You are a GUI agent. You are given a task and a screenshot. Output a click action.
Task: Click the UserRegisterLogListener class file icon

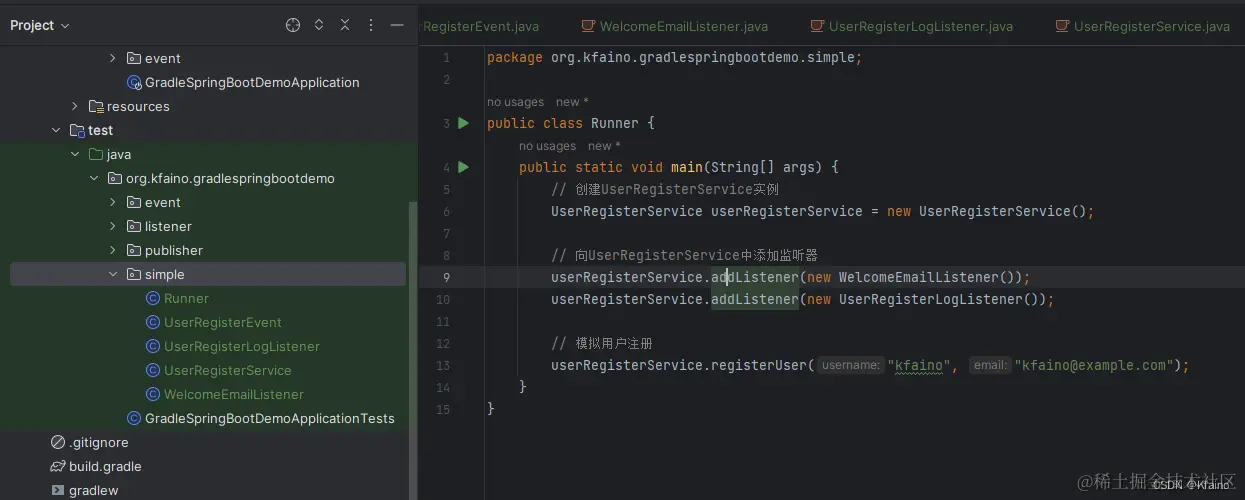point(153,347)
